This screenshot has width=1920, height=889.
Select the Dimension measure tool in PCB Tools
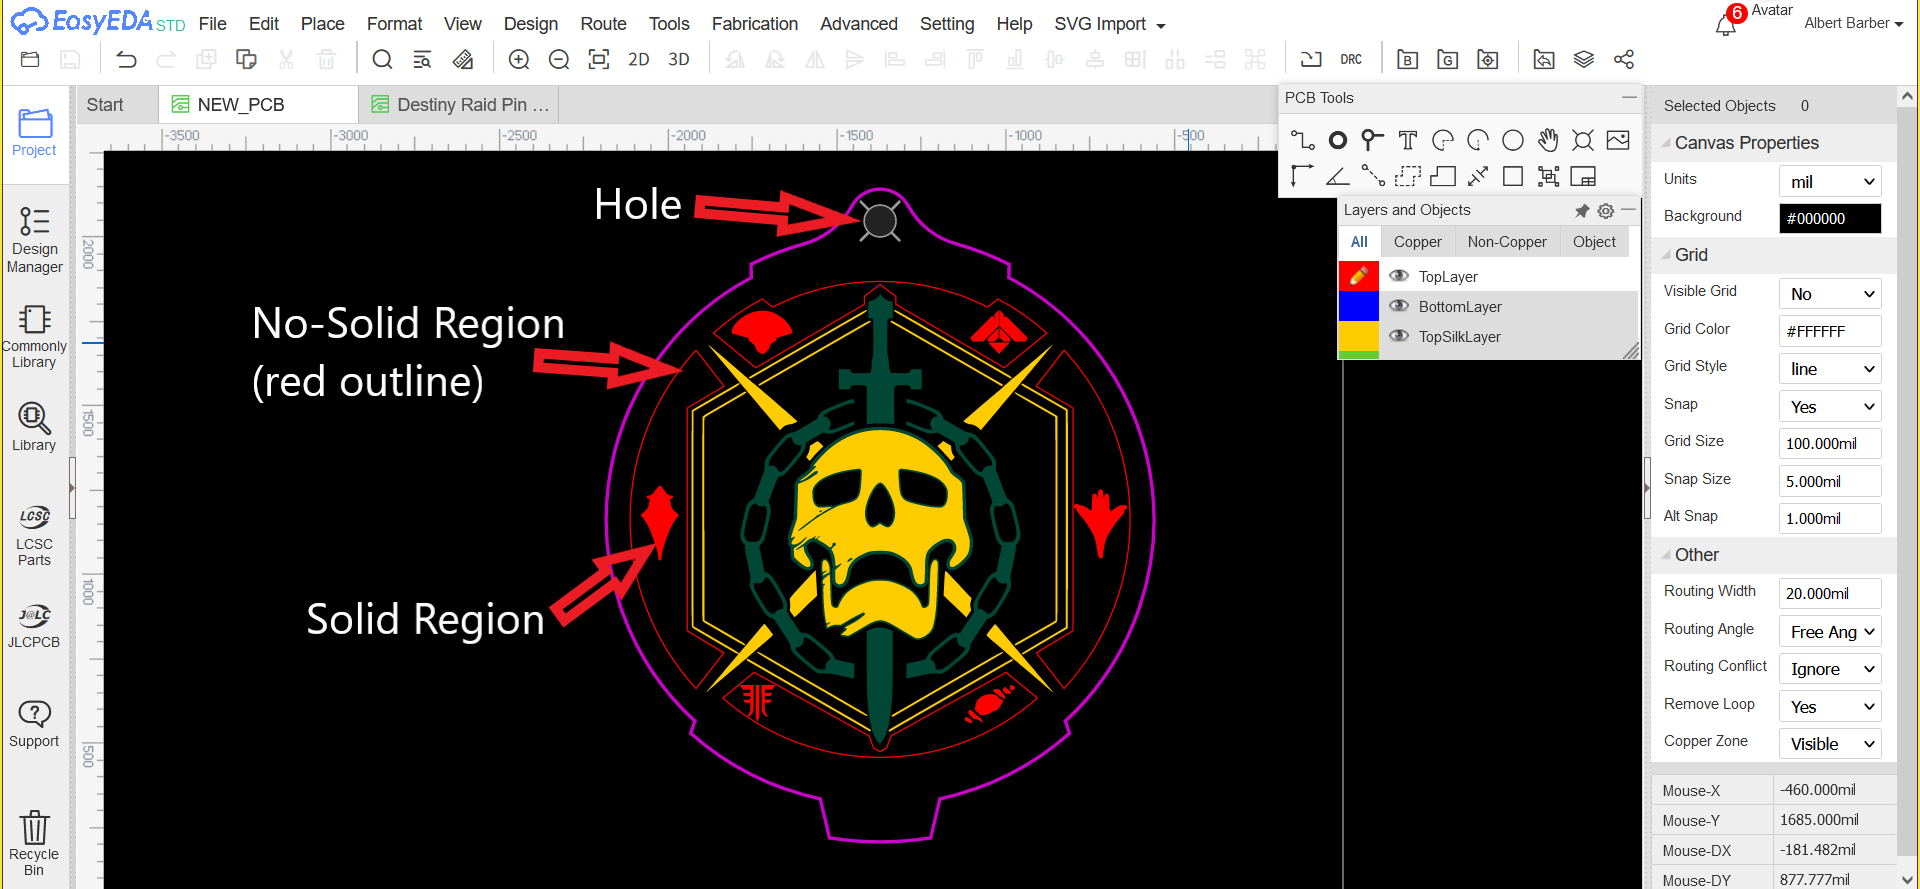click(x=1478, y=177)
